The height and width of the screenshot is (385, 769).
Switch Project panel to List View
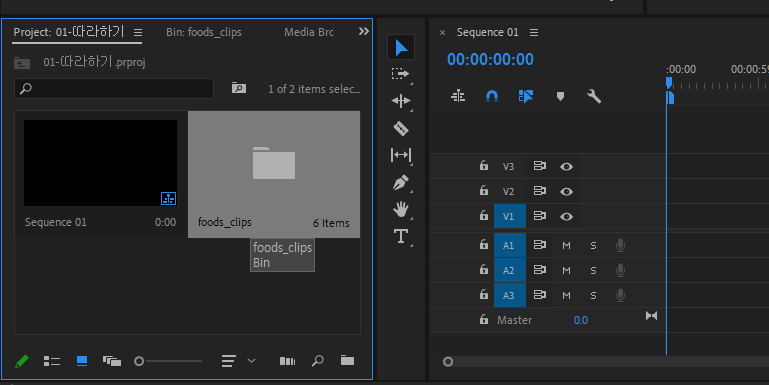coord(51,361)
